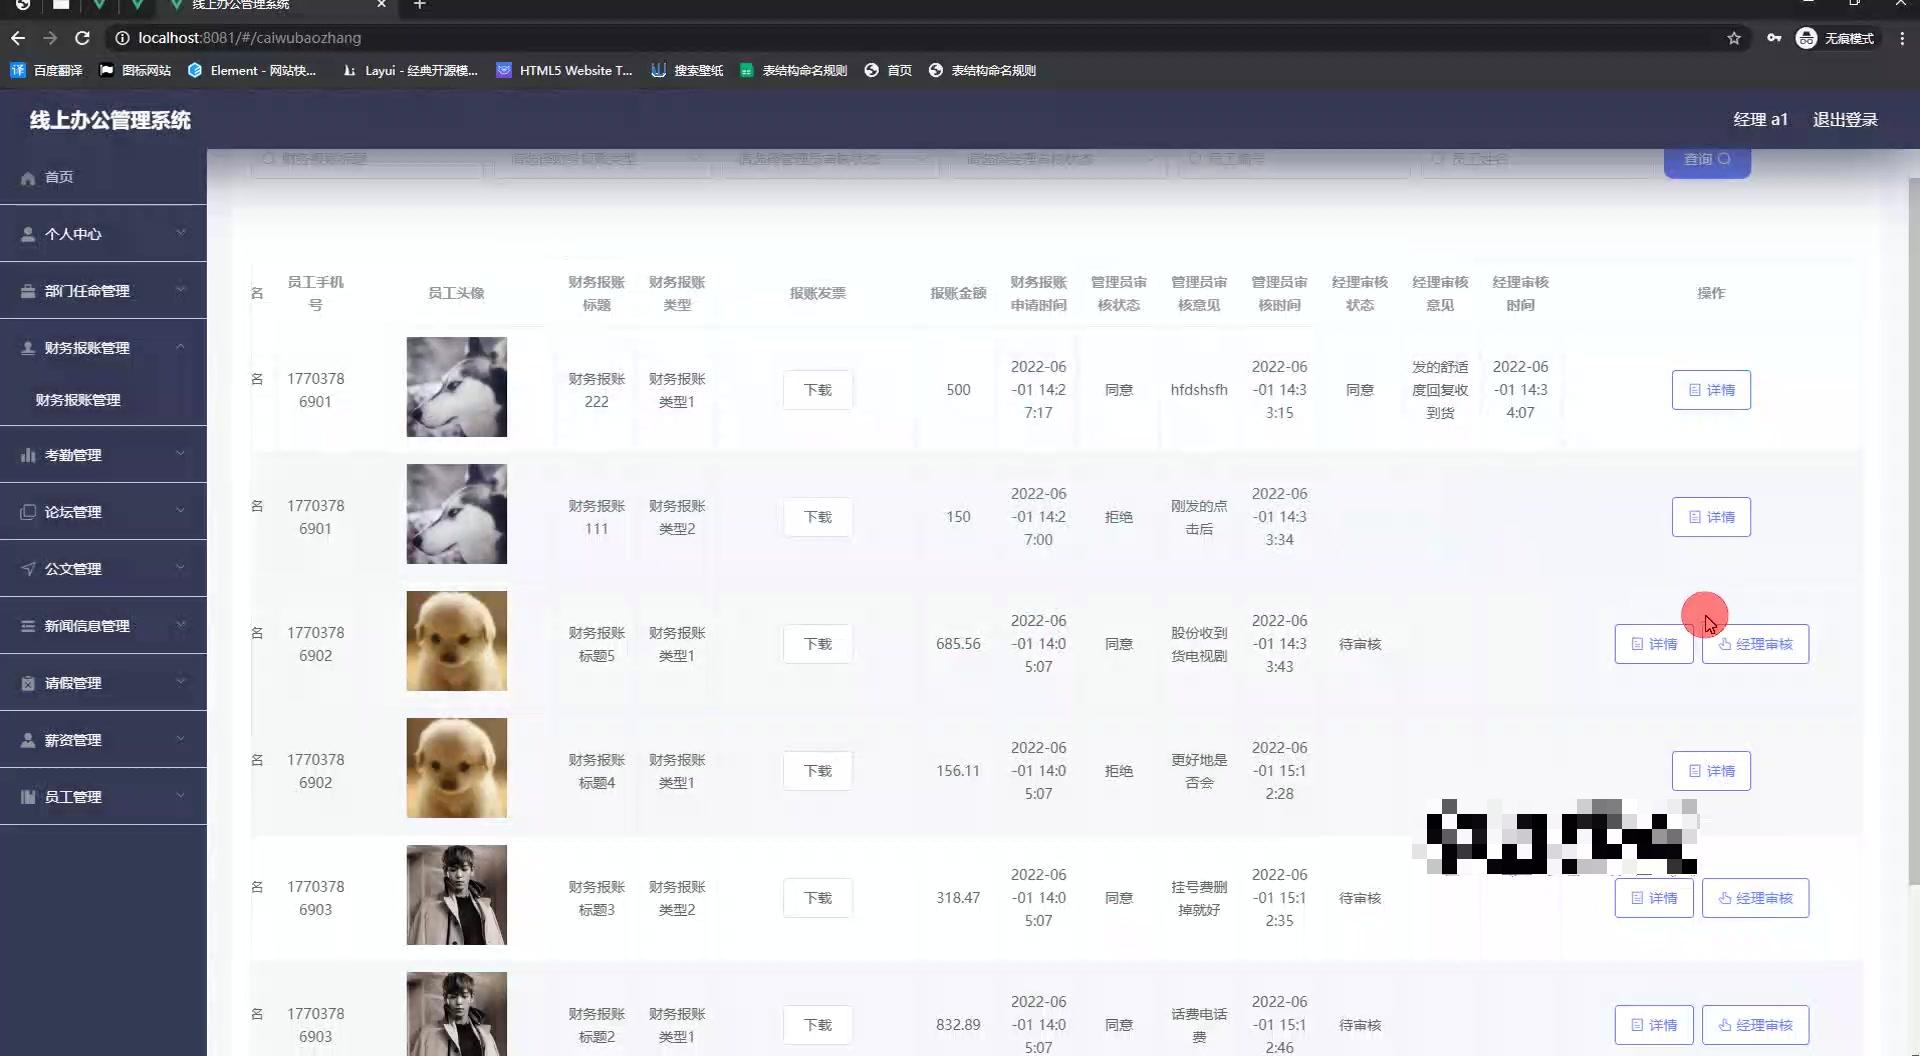Click the copy icon beside 论坛管理
The image size is (1920, 1056).
pos(28,512)
